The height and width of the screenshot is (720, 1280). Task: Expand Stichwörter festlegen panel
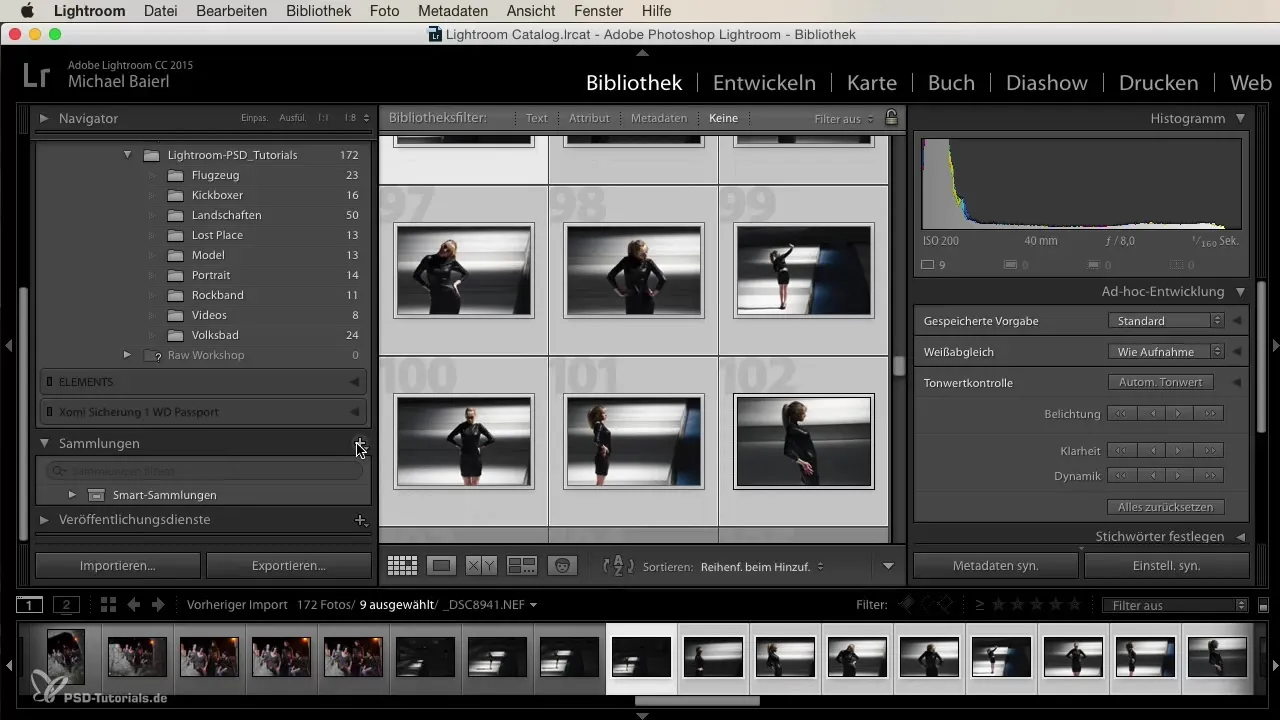tap(1241, 537)
